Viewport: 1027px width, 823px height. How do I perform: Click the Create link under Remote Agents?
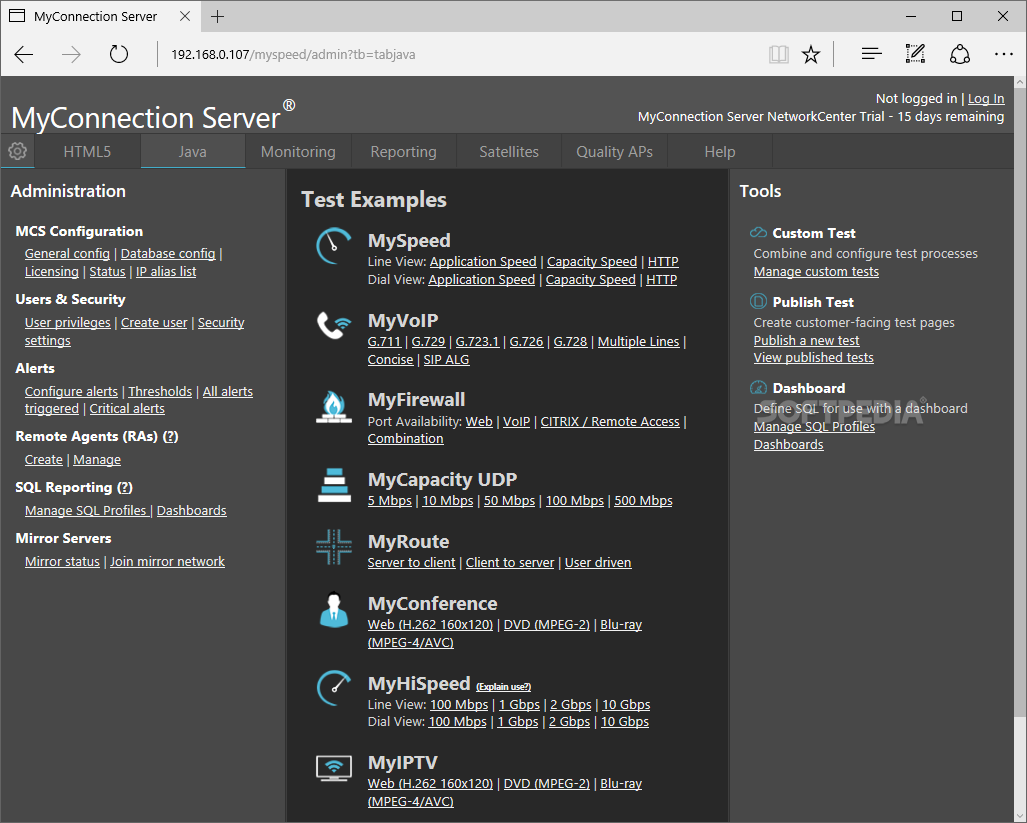44,459
